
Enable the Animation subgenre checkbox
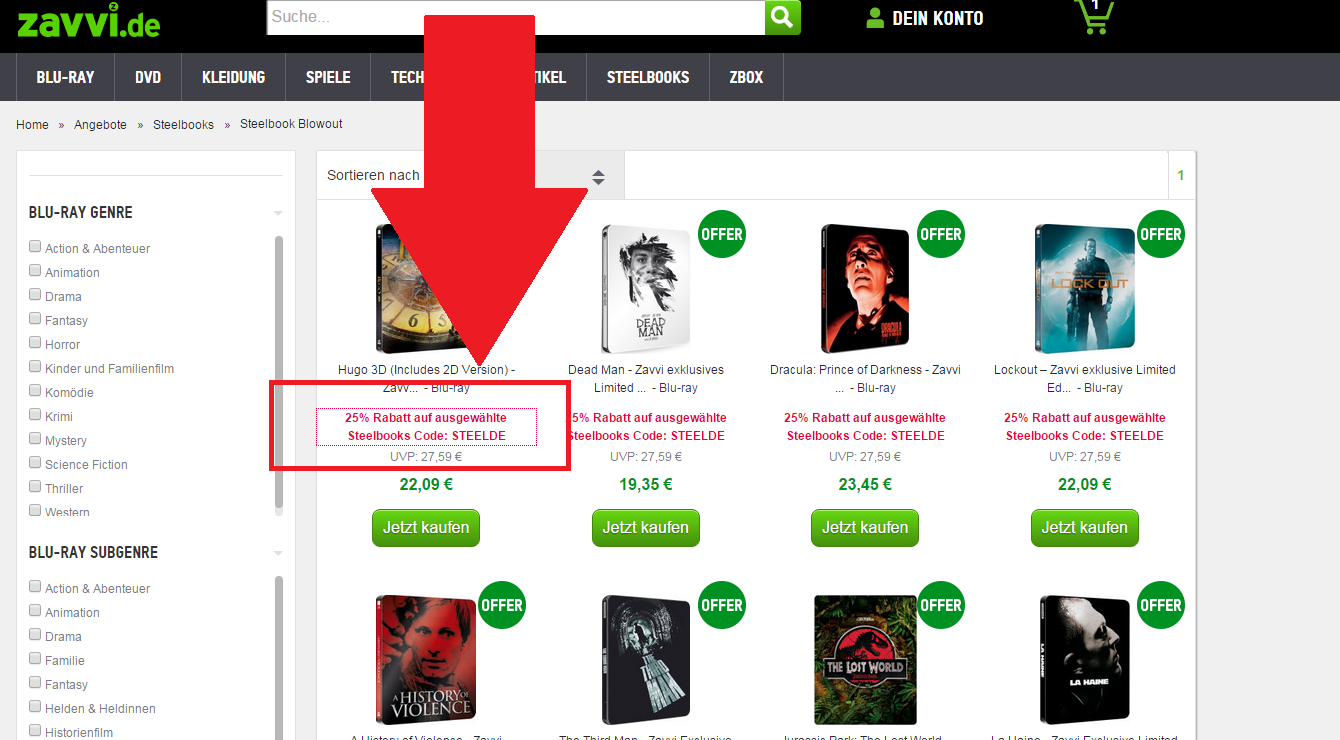click(36, 611)
